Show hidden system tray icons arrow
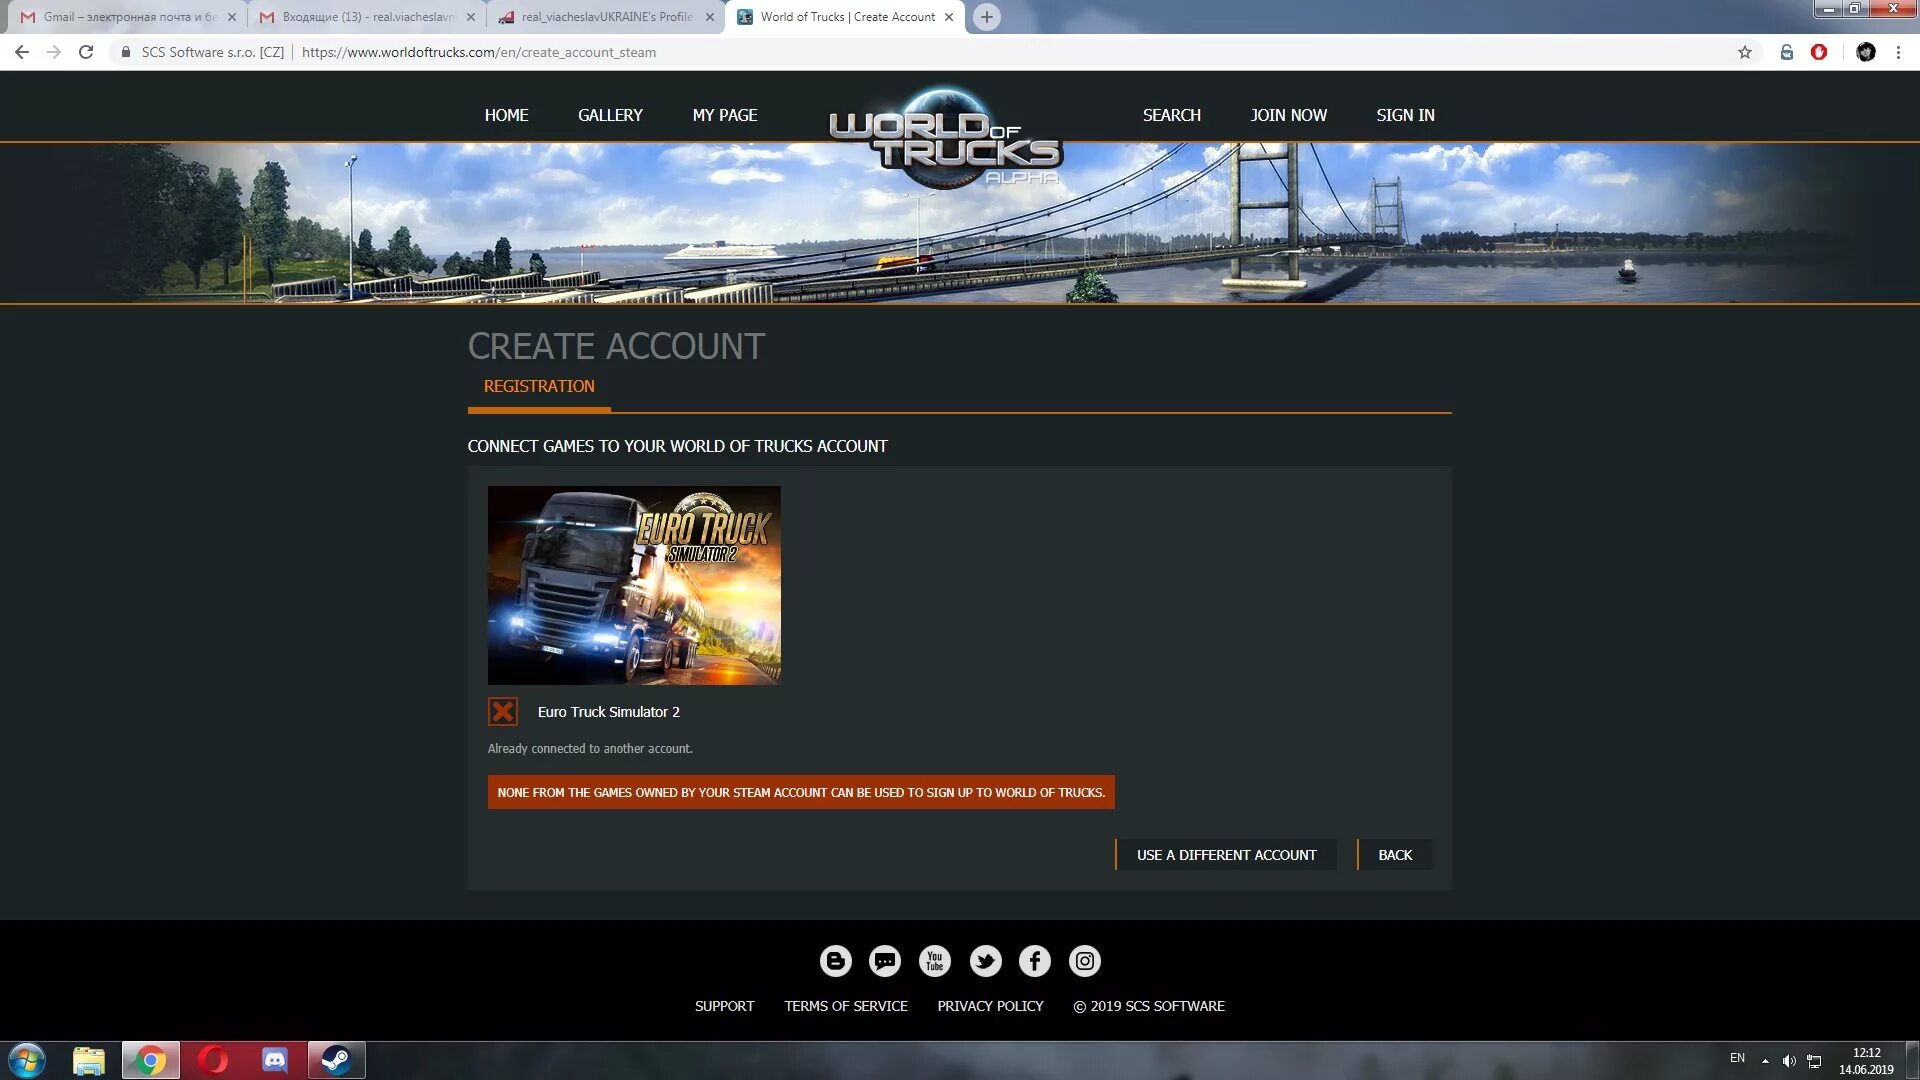Viewport: 1920px width, 1080px height. click(x=1765, y=1060)
